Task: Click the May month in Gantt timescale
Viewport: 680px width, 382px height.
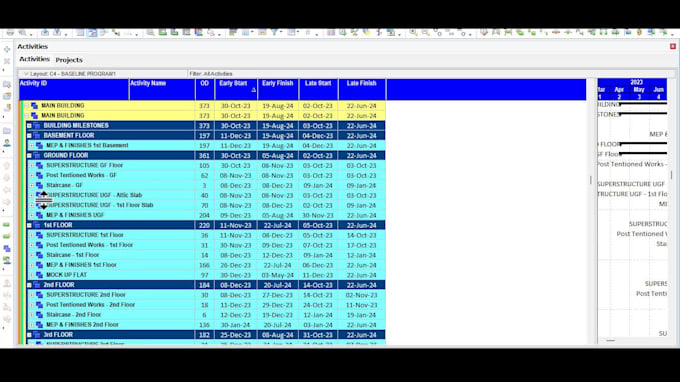Action: coord(639,90)
